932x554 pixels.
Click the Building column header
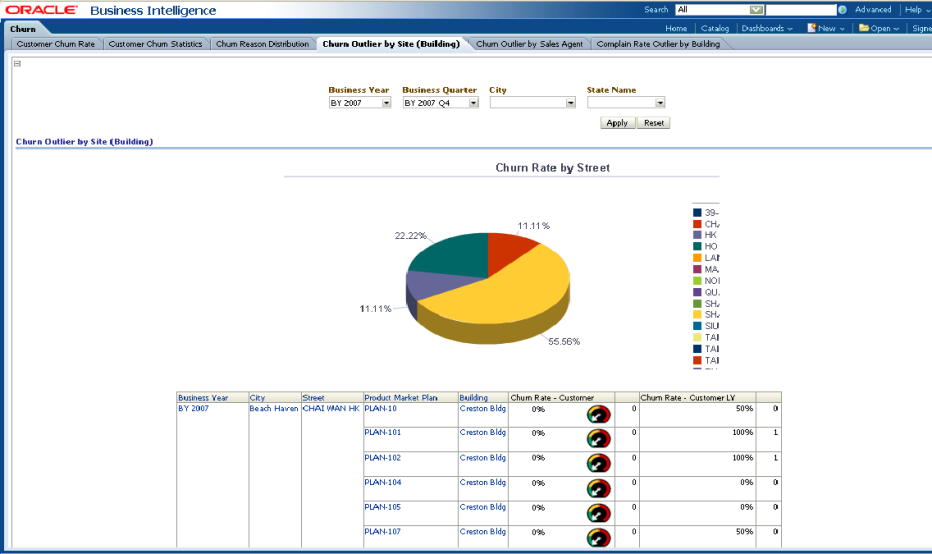click(x=474, y=398)
